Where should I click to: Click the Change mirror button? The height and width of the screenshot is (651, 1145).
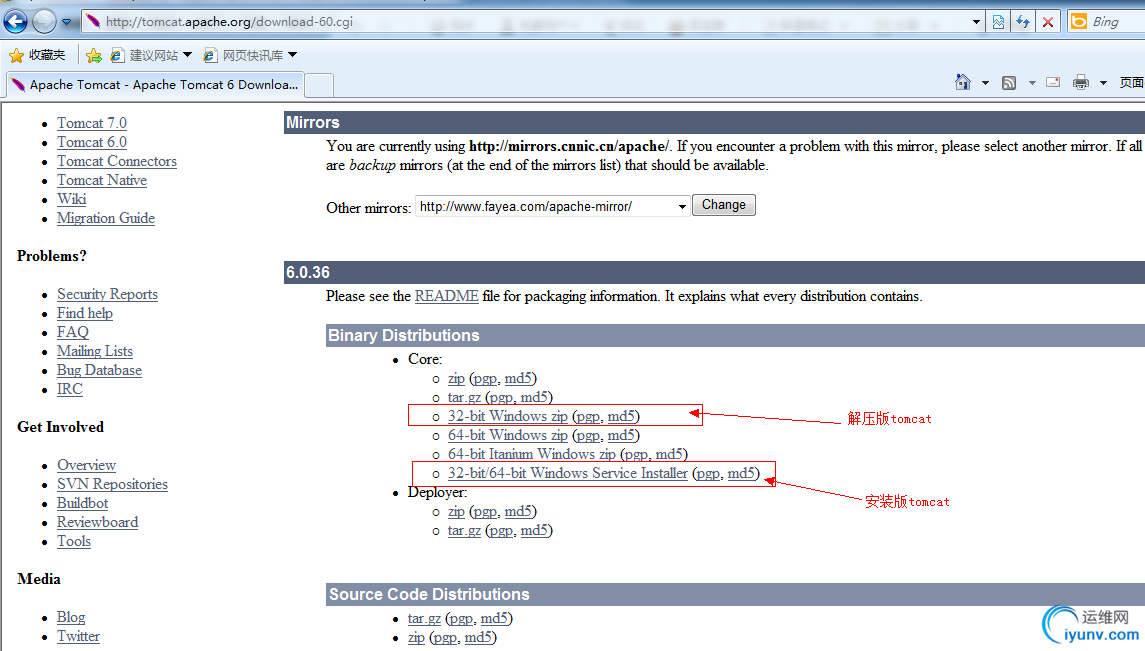724,205
